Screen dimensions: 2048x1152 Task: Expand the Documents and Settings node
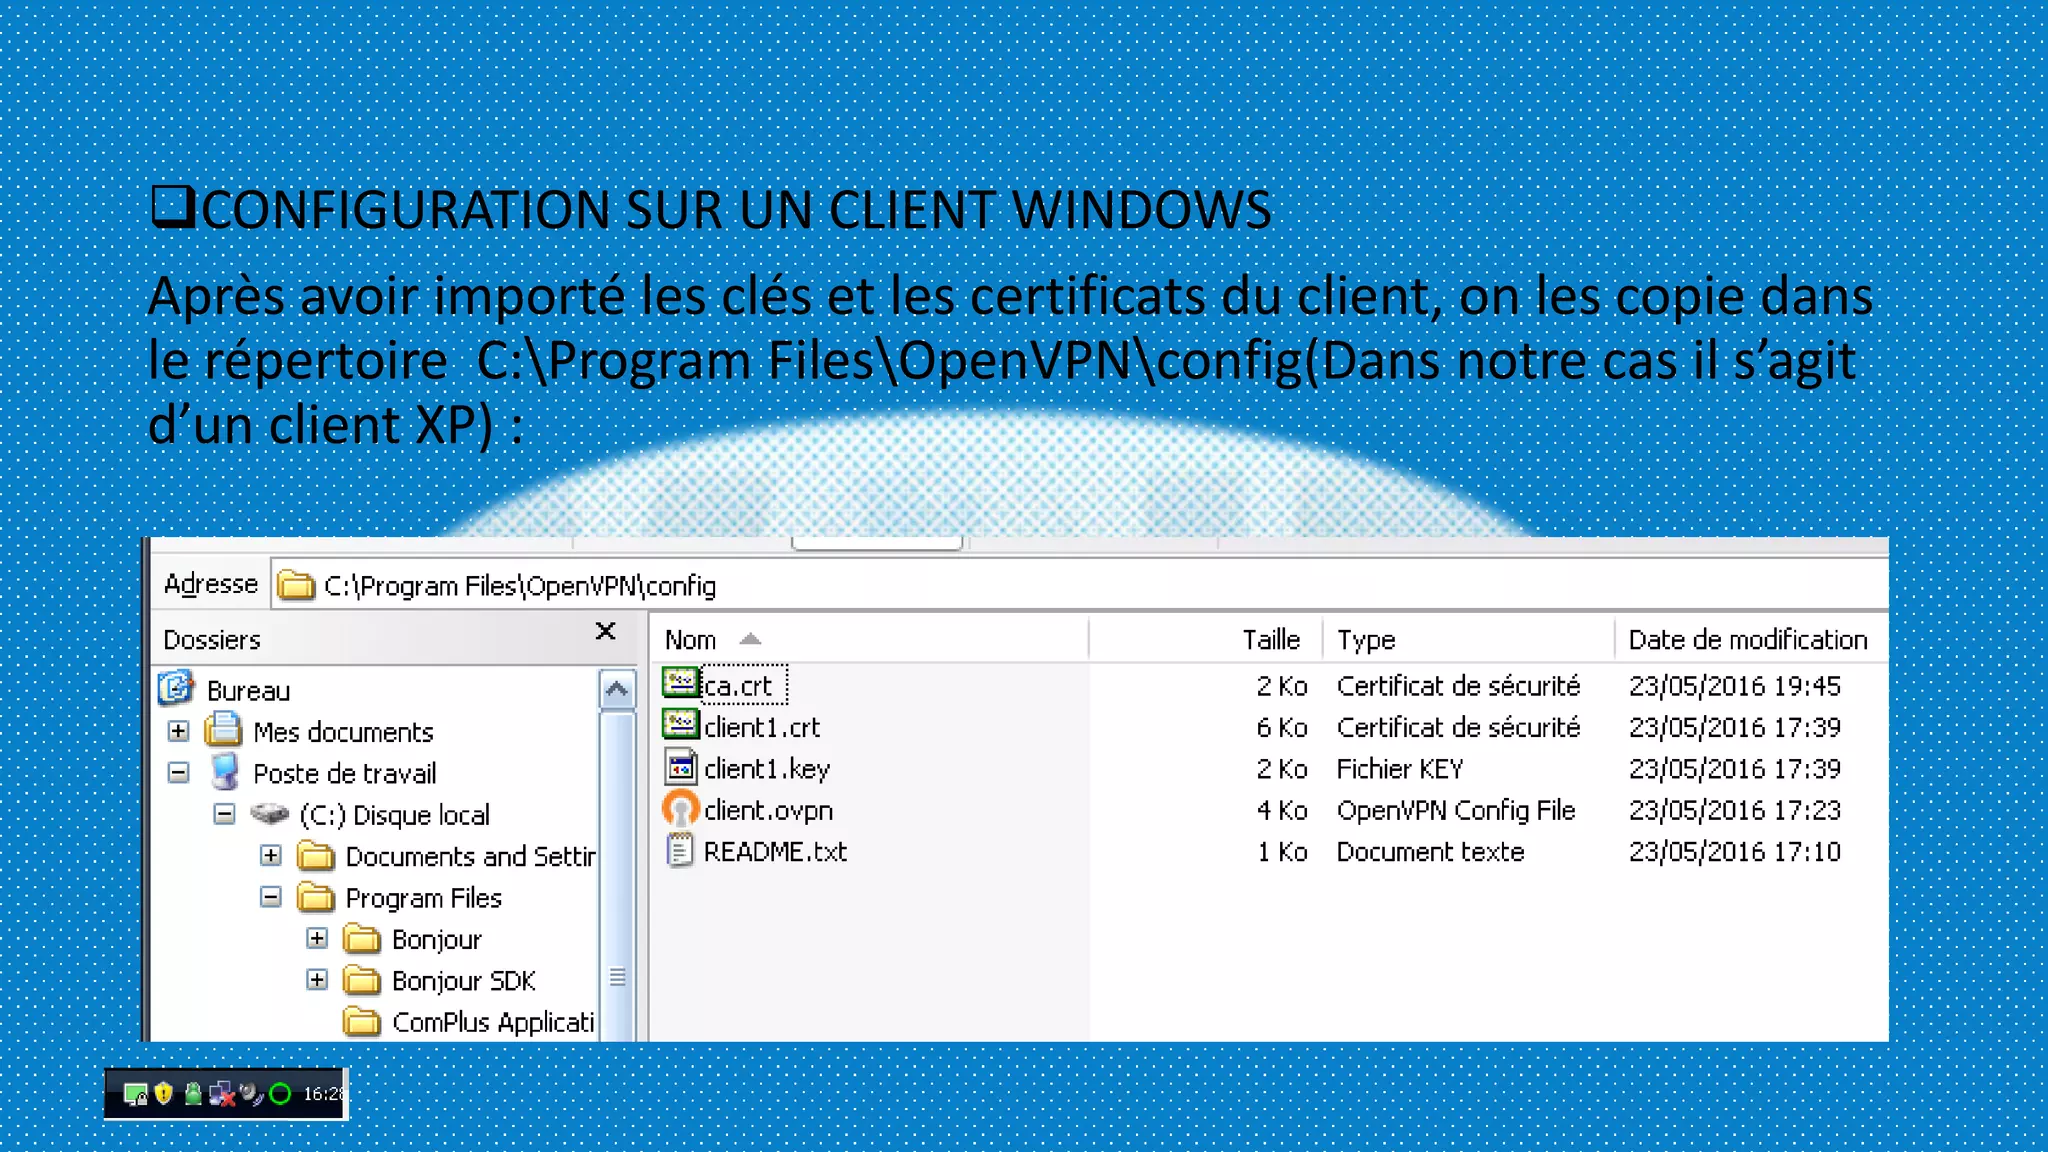tap(270, 855)
